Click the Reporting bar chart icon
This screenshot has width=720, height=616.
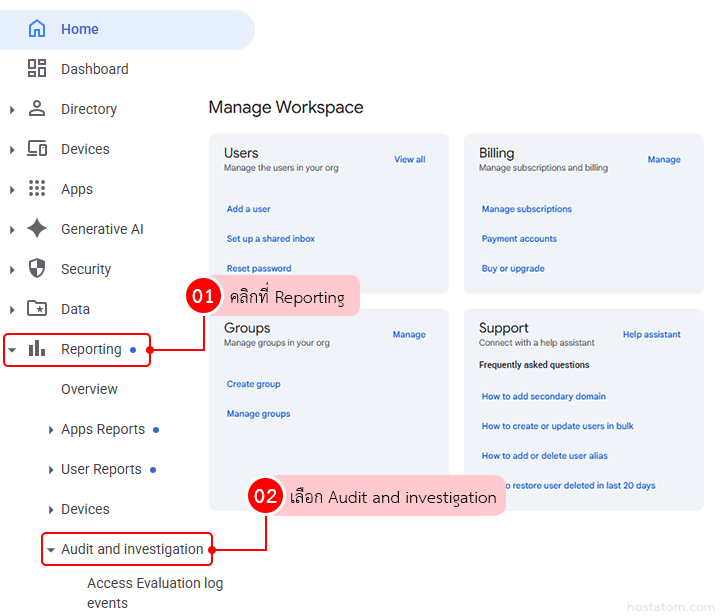[x=37, y=348]
